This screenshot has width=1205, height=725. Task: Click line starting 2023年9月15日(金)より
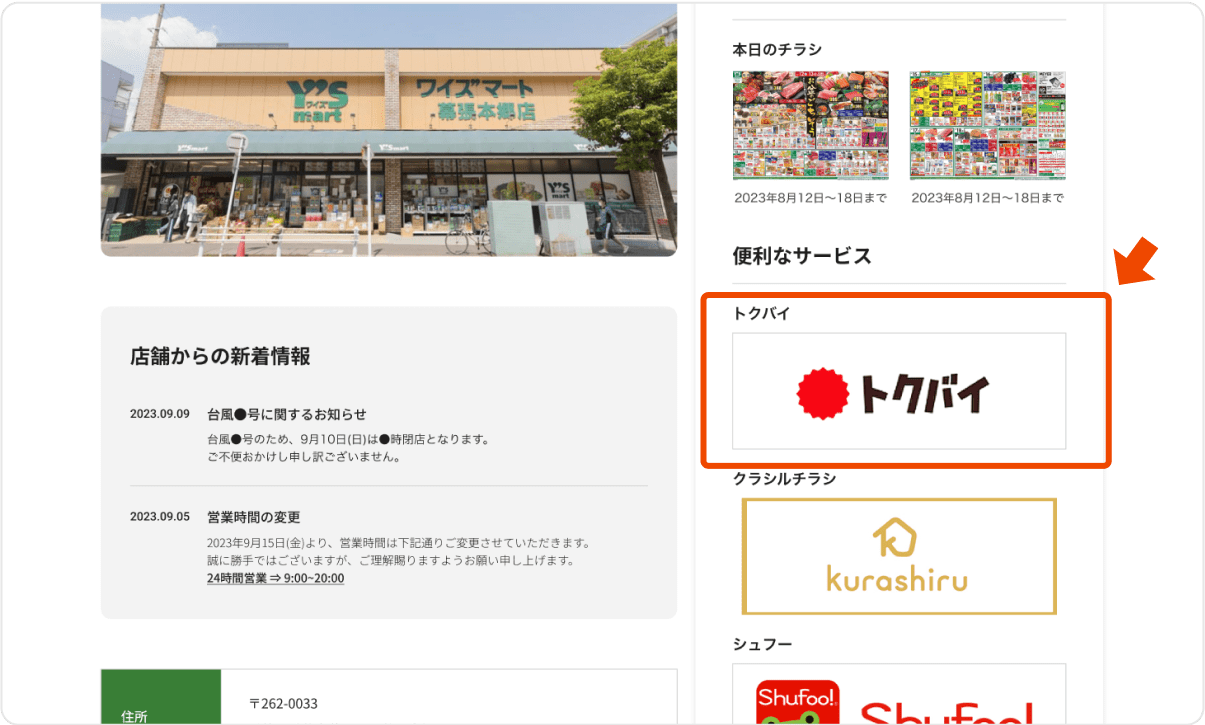399,544
